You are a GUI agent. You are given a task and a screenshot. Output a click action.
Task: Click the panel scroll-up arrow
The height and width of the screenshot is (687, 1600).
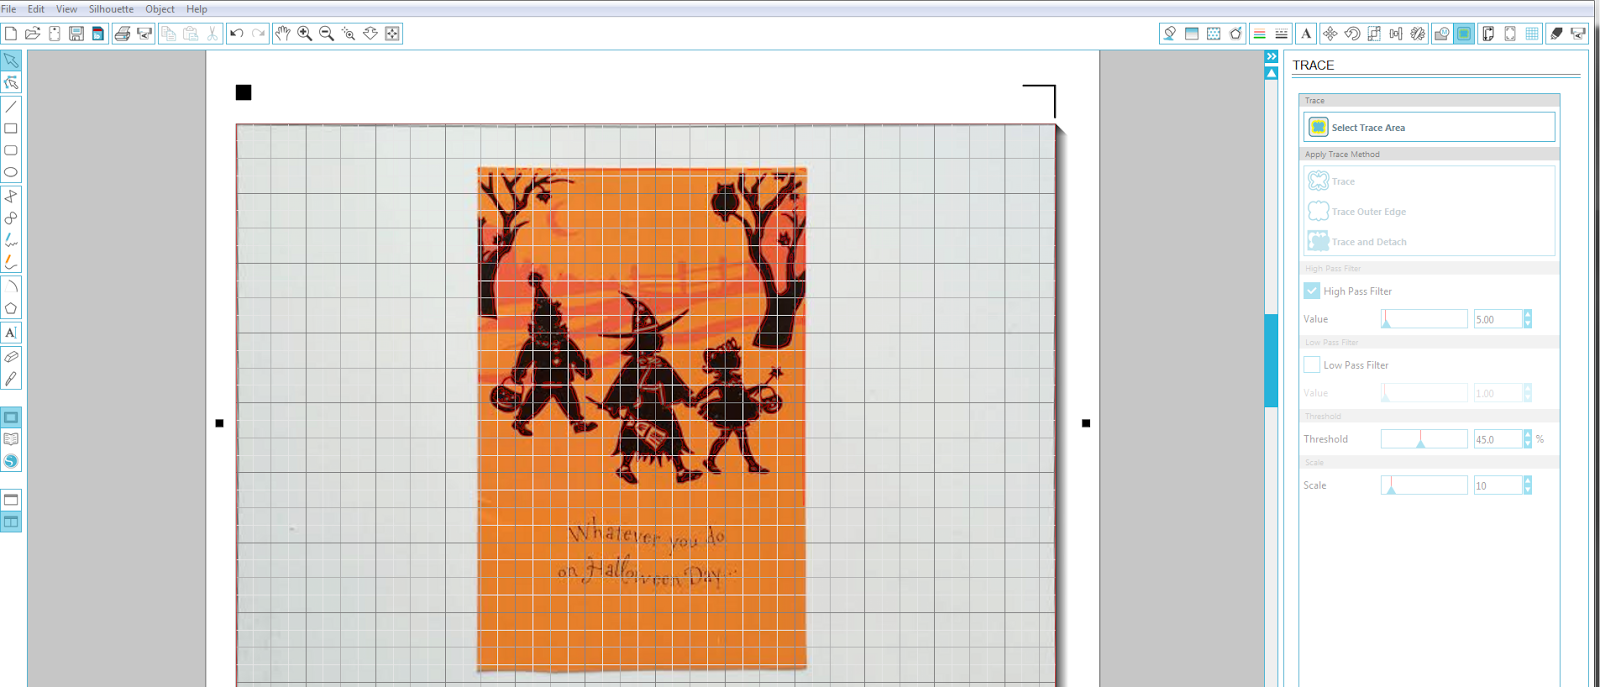click(x=1271, y=73)
